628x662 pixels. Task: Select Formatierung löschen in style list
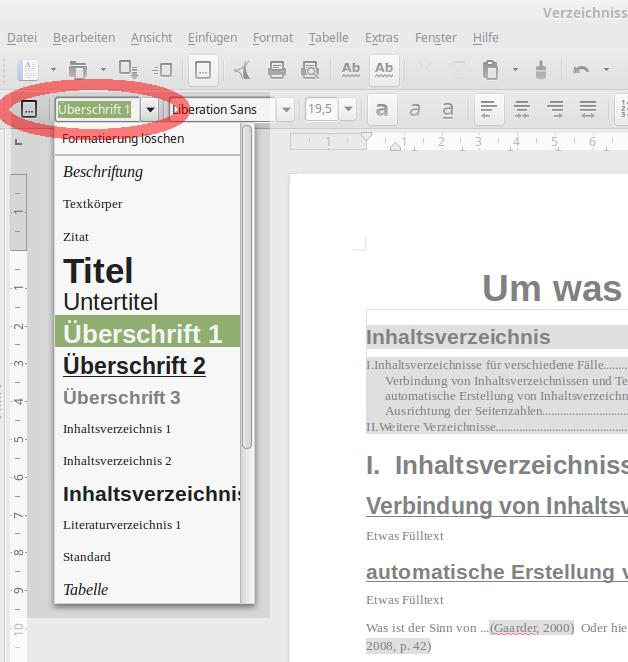123,139
